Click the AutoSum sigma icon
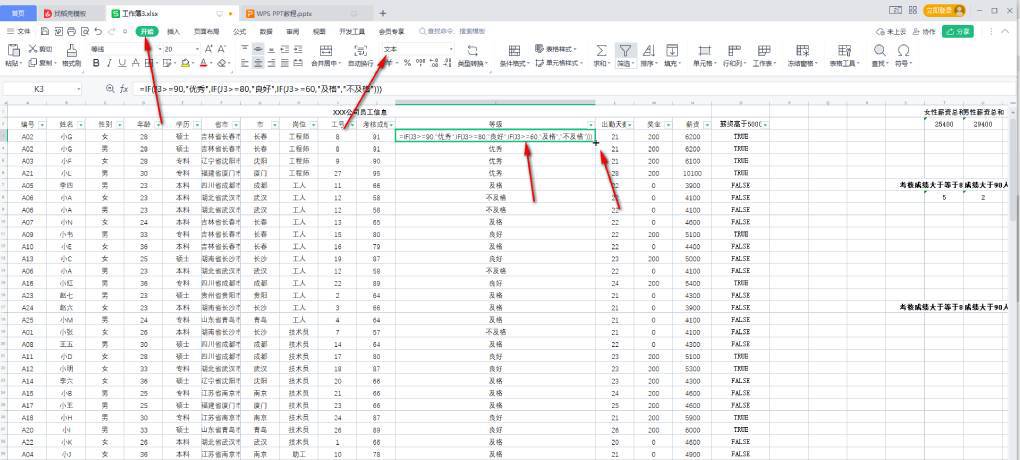 click(x=602, y=50)
